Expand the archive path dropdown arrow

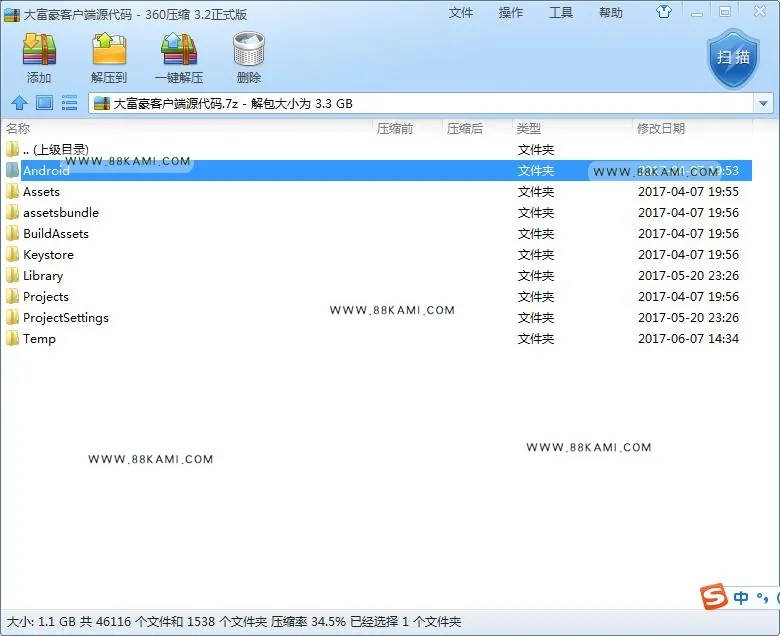[x=763, y=104]
